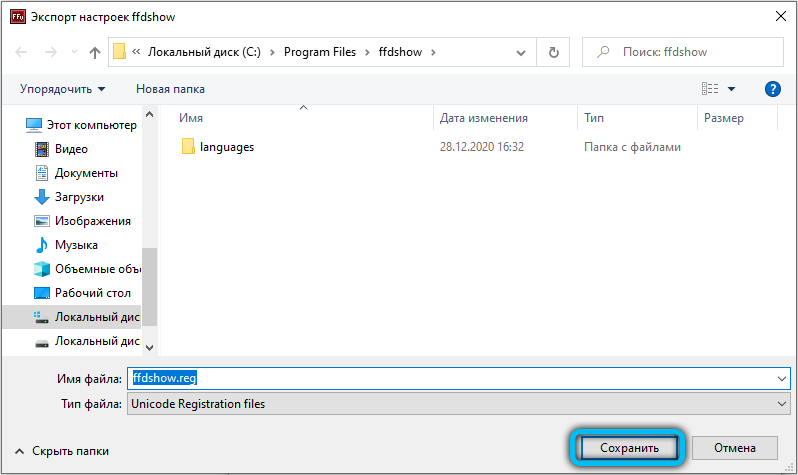Image resolution: width=798 pixels, height=475 pixels.
Task: Click the Папка с файлами type cell
Action: [632, 147]
